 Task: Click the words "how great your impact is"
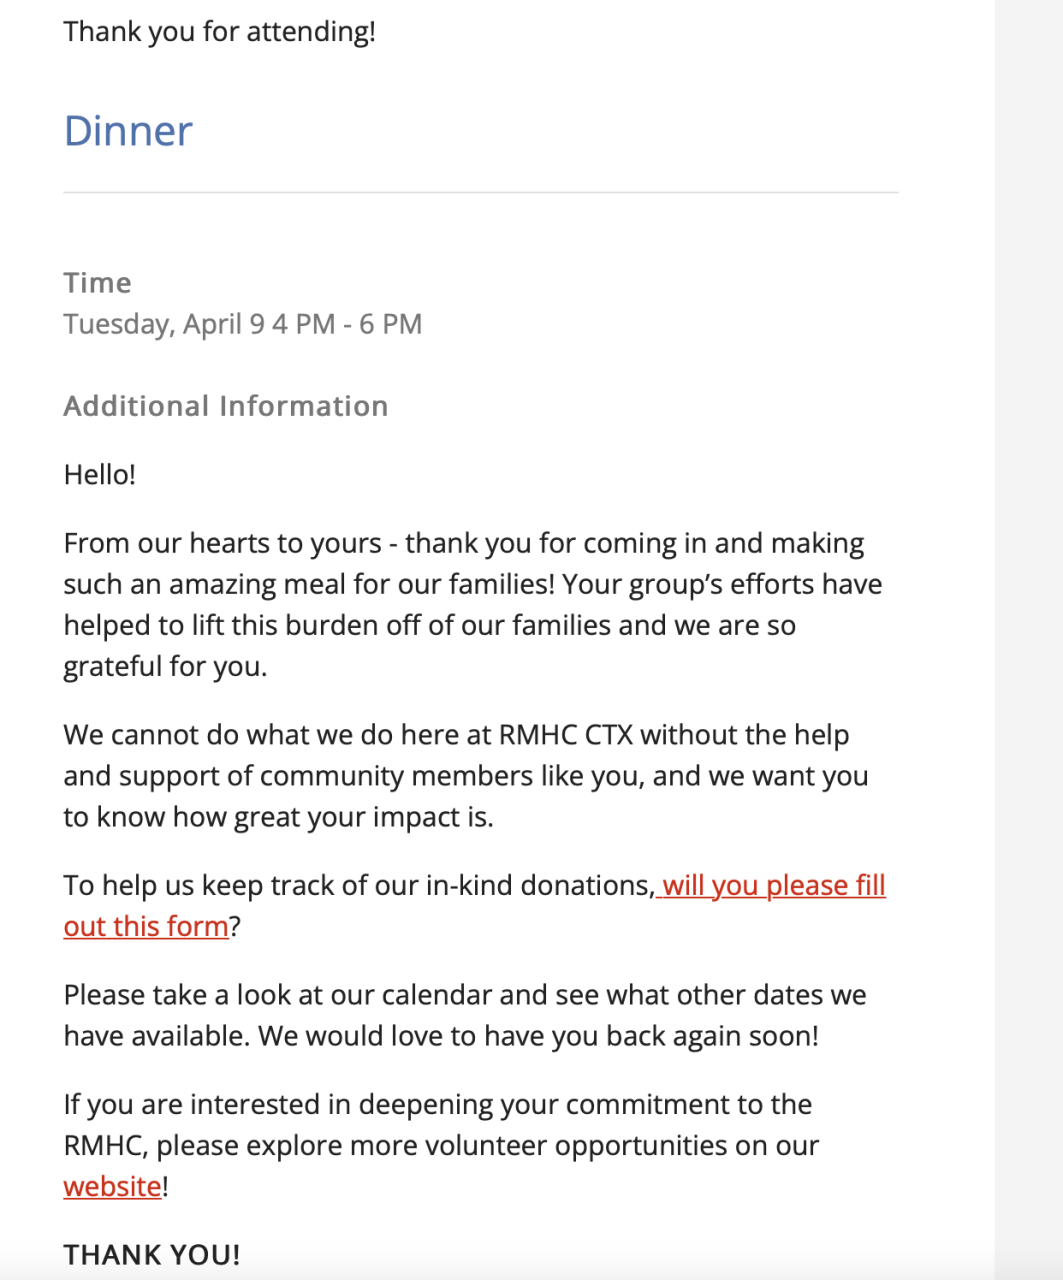332,817
